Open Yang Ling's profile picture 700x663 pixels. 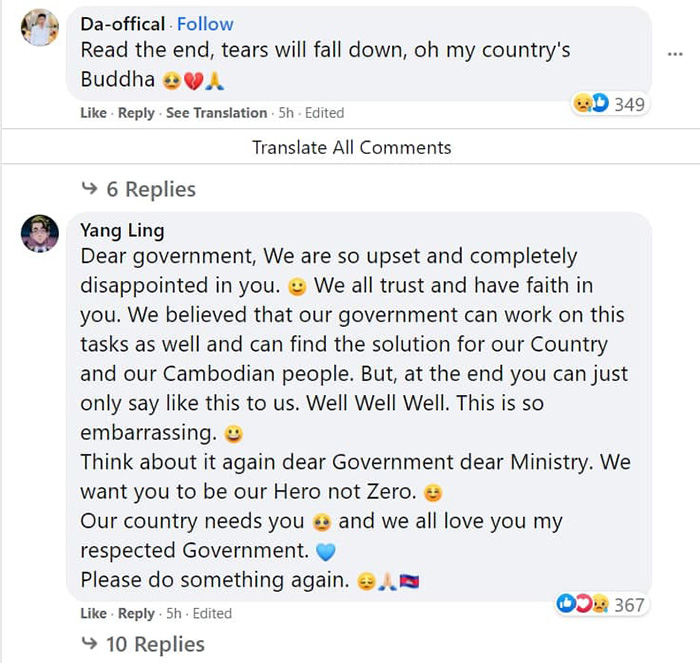click(x=39, y=233)
